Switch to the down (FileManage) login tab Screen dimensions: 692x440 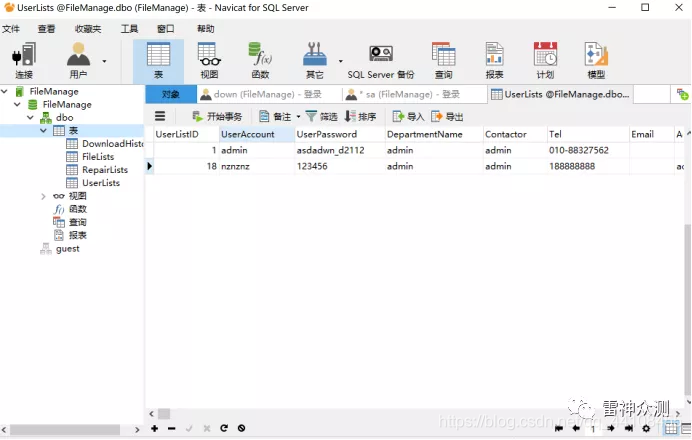[268, 94]
